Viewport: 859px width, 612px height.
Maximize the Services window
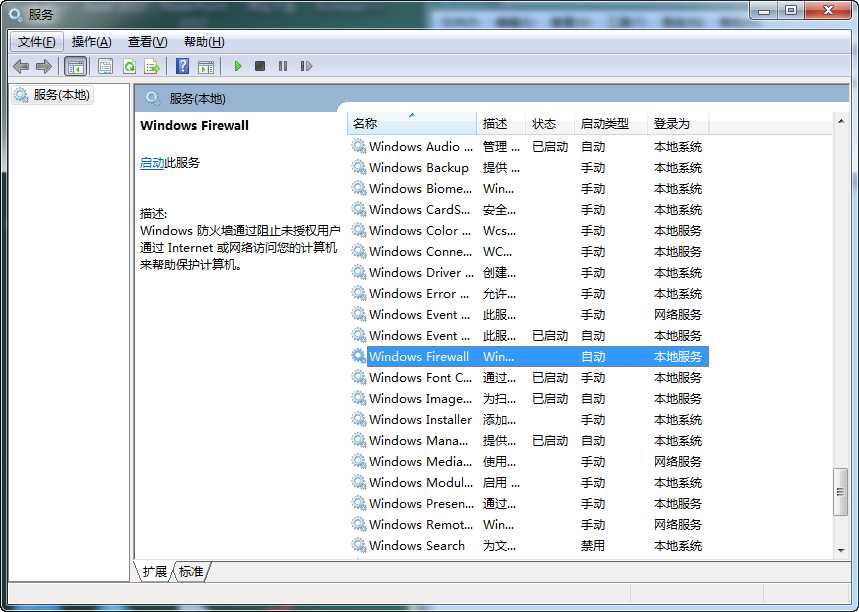tap(791, 10)
